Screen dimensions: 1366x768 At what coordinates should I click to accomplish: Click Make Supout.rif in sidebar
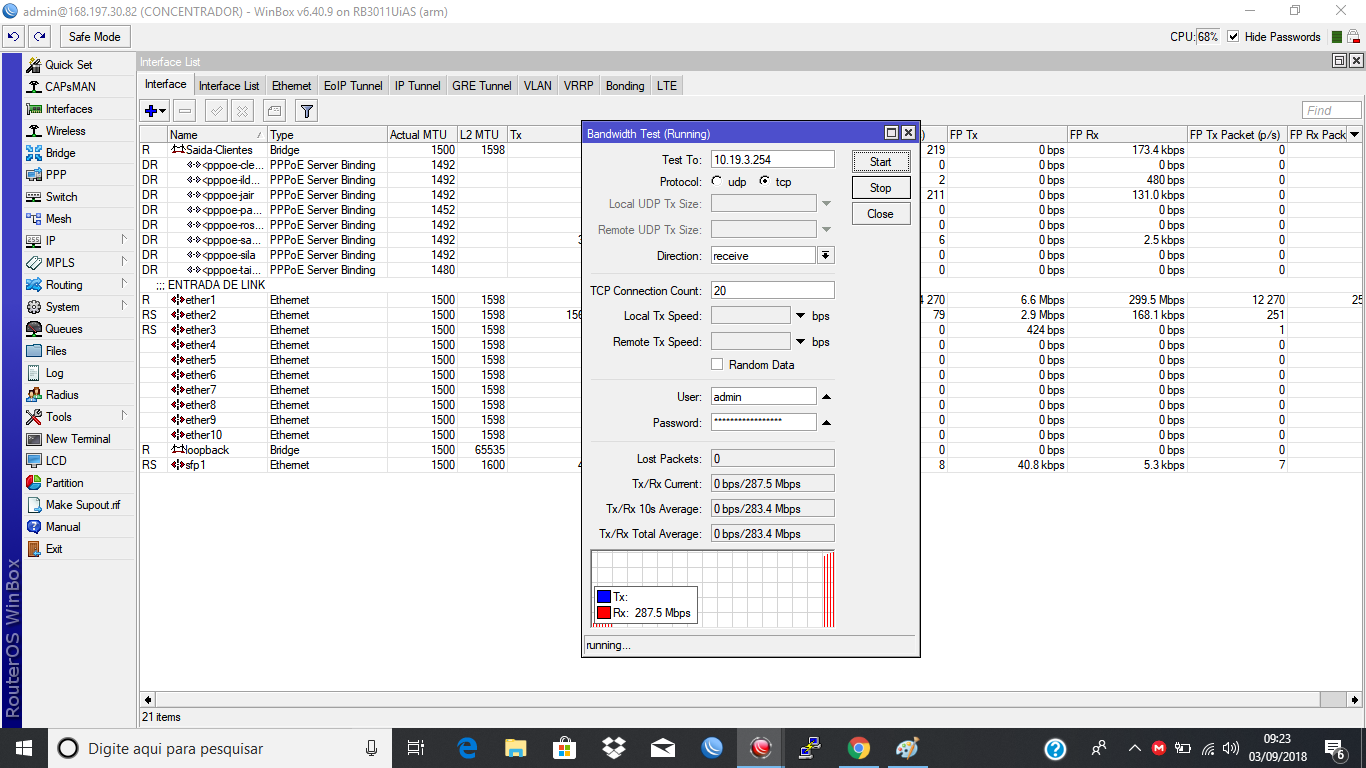click(82, 504)
